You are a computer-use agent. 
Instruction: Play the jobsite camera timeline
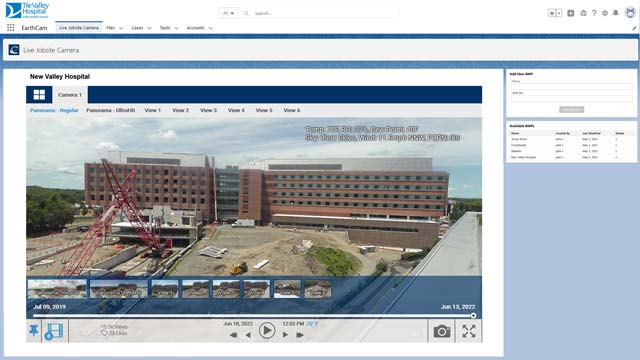[x=267, y=330]
